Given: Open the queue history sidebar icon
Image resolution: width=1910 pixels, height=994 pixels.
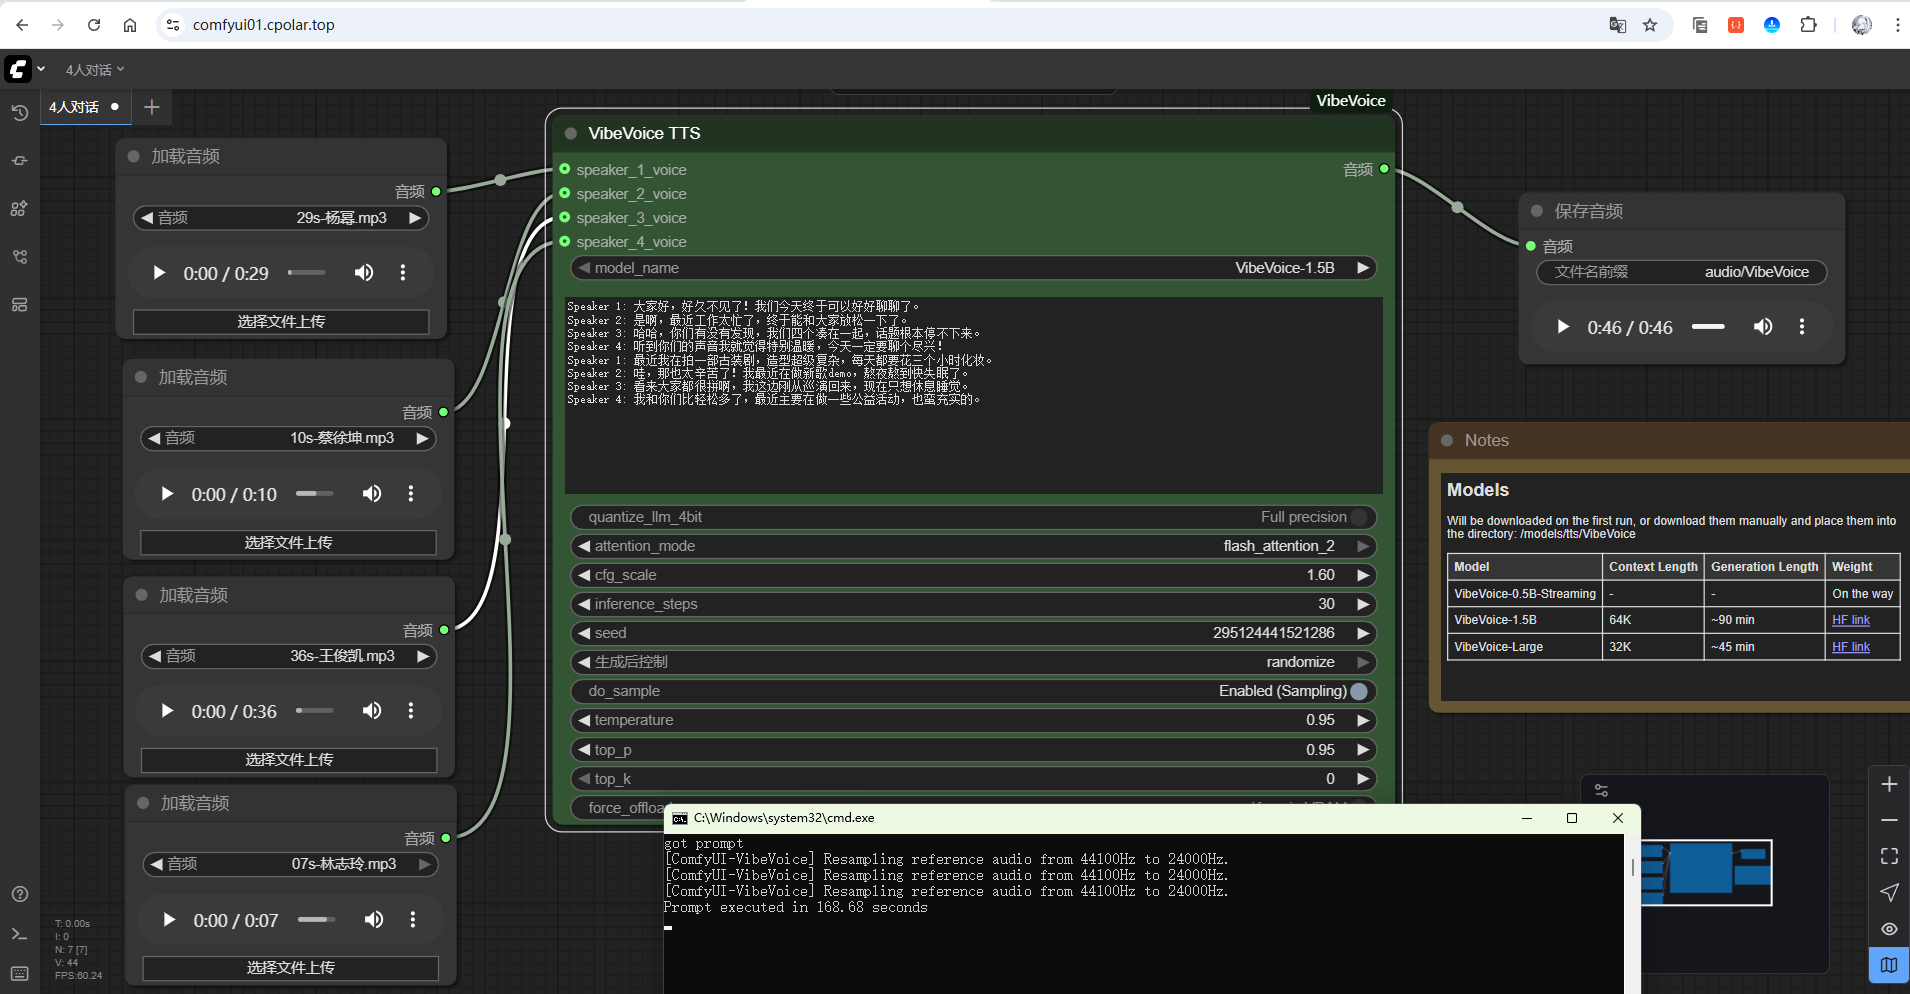Looking at the screenshot, I should click(x=19, y=113).
